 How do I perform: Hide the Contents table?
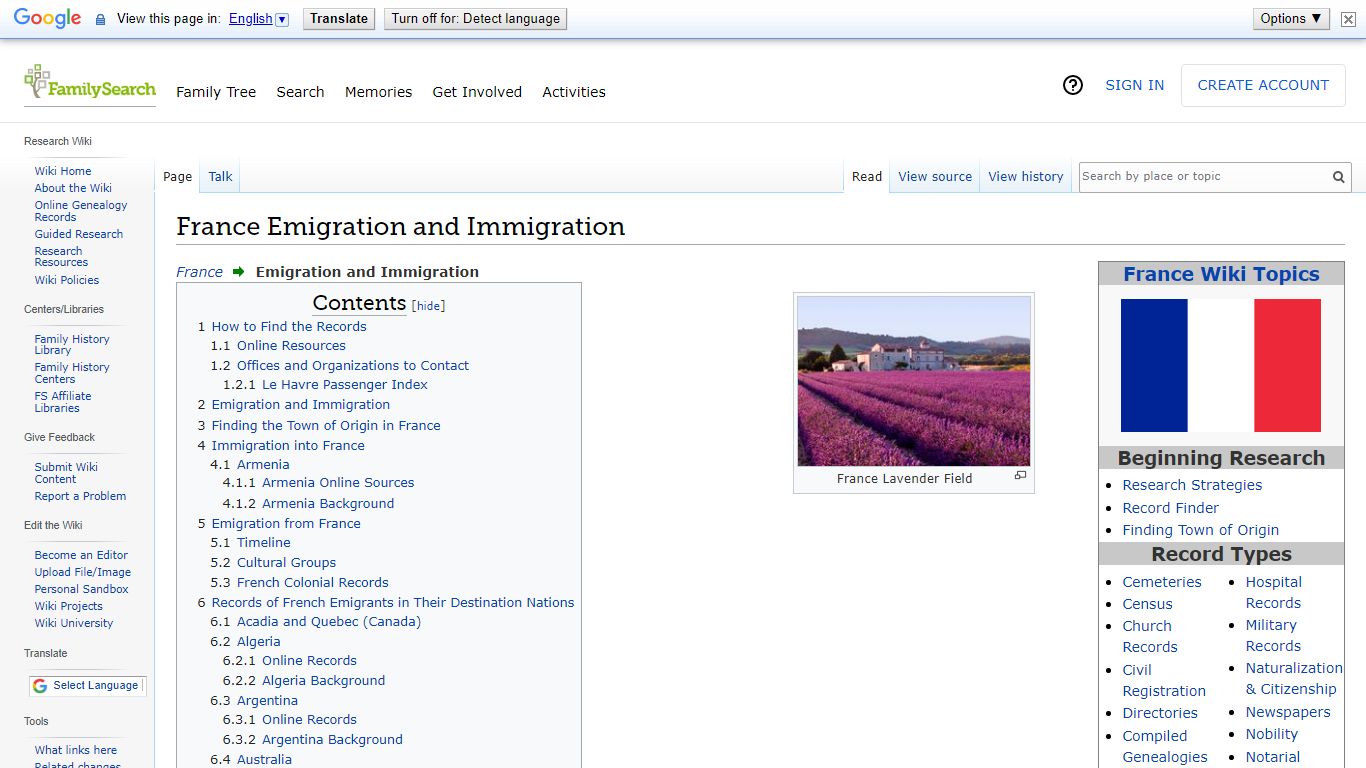[428, 306]
